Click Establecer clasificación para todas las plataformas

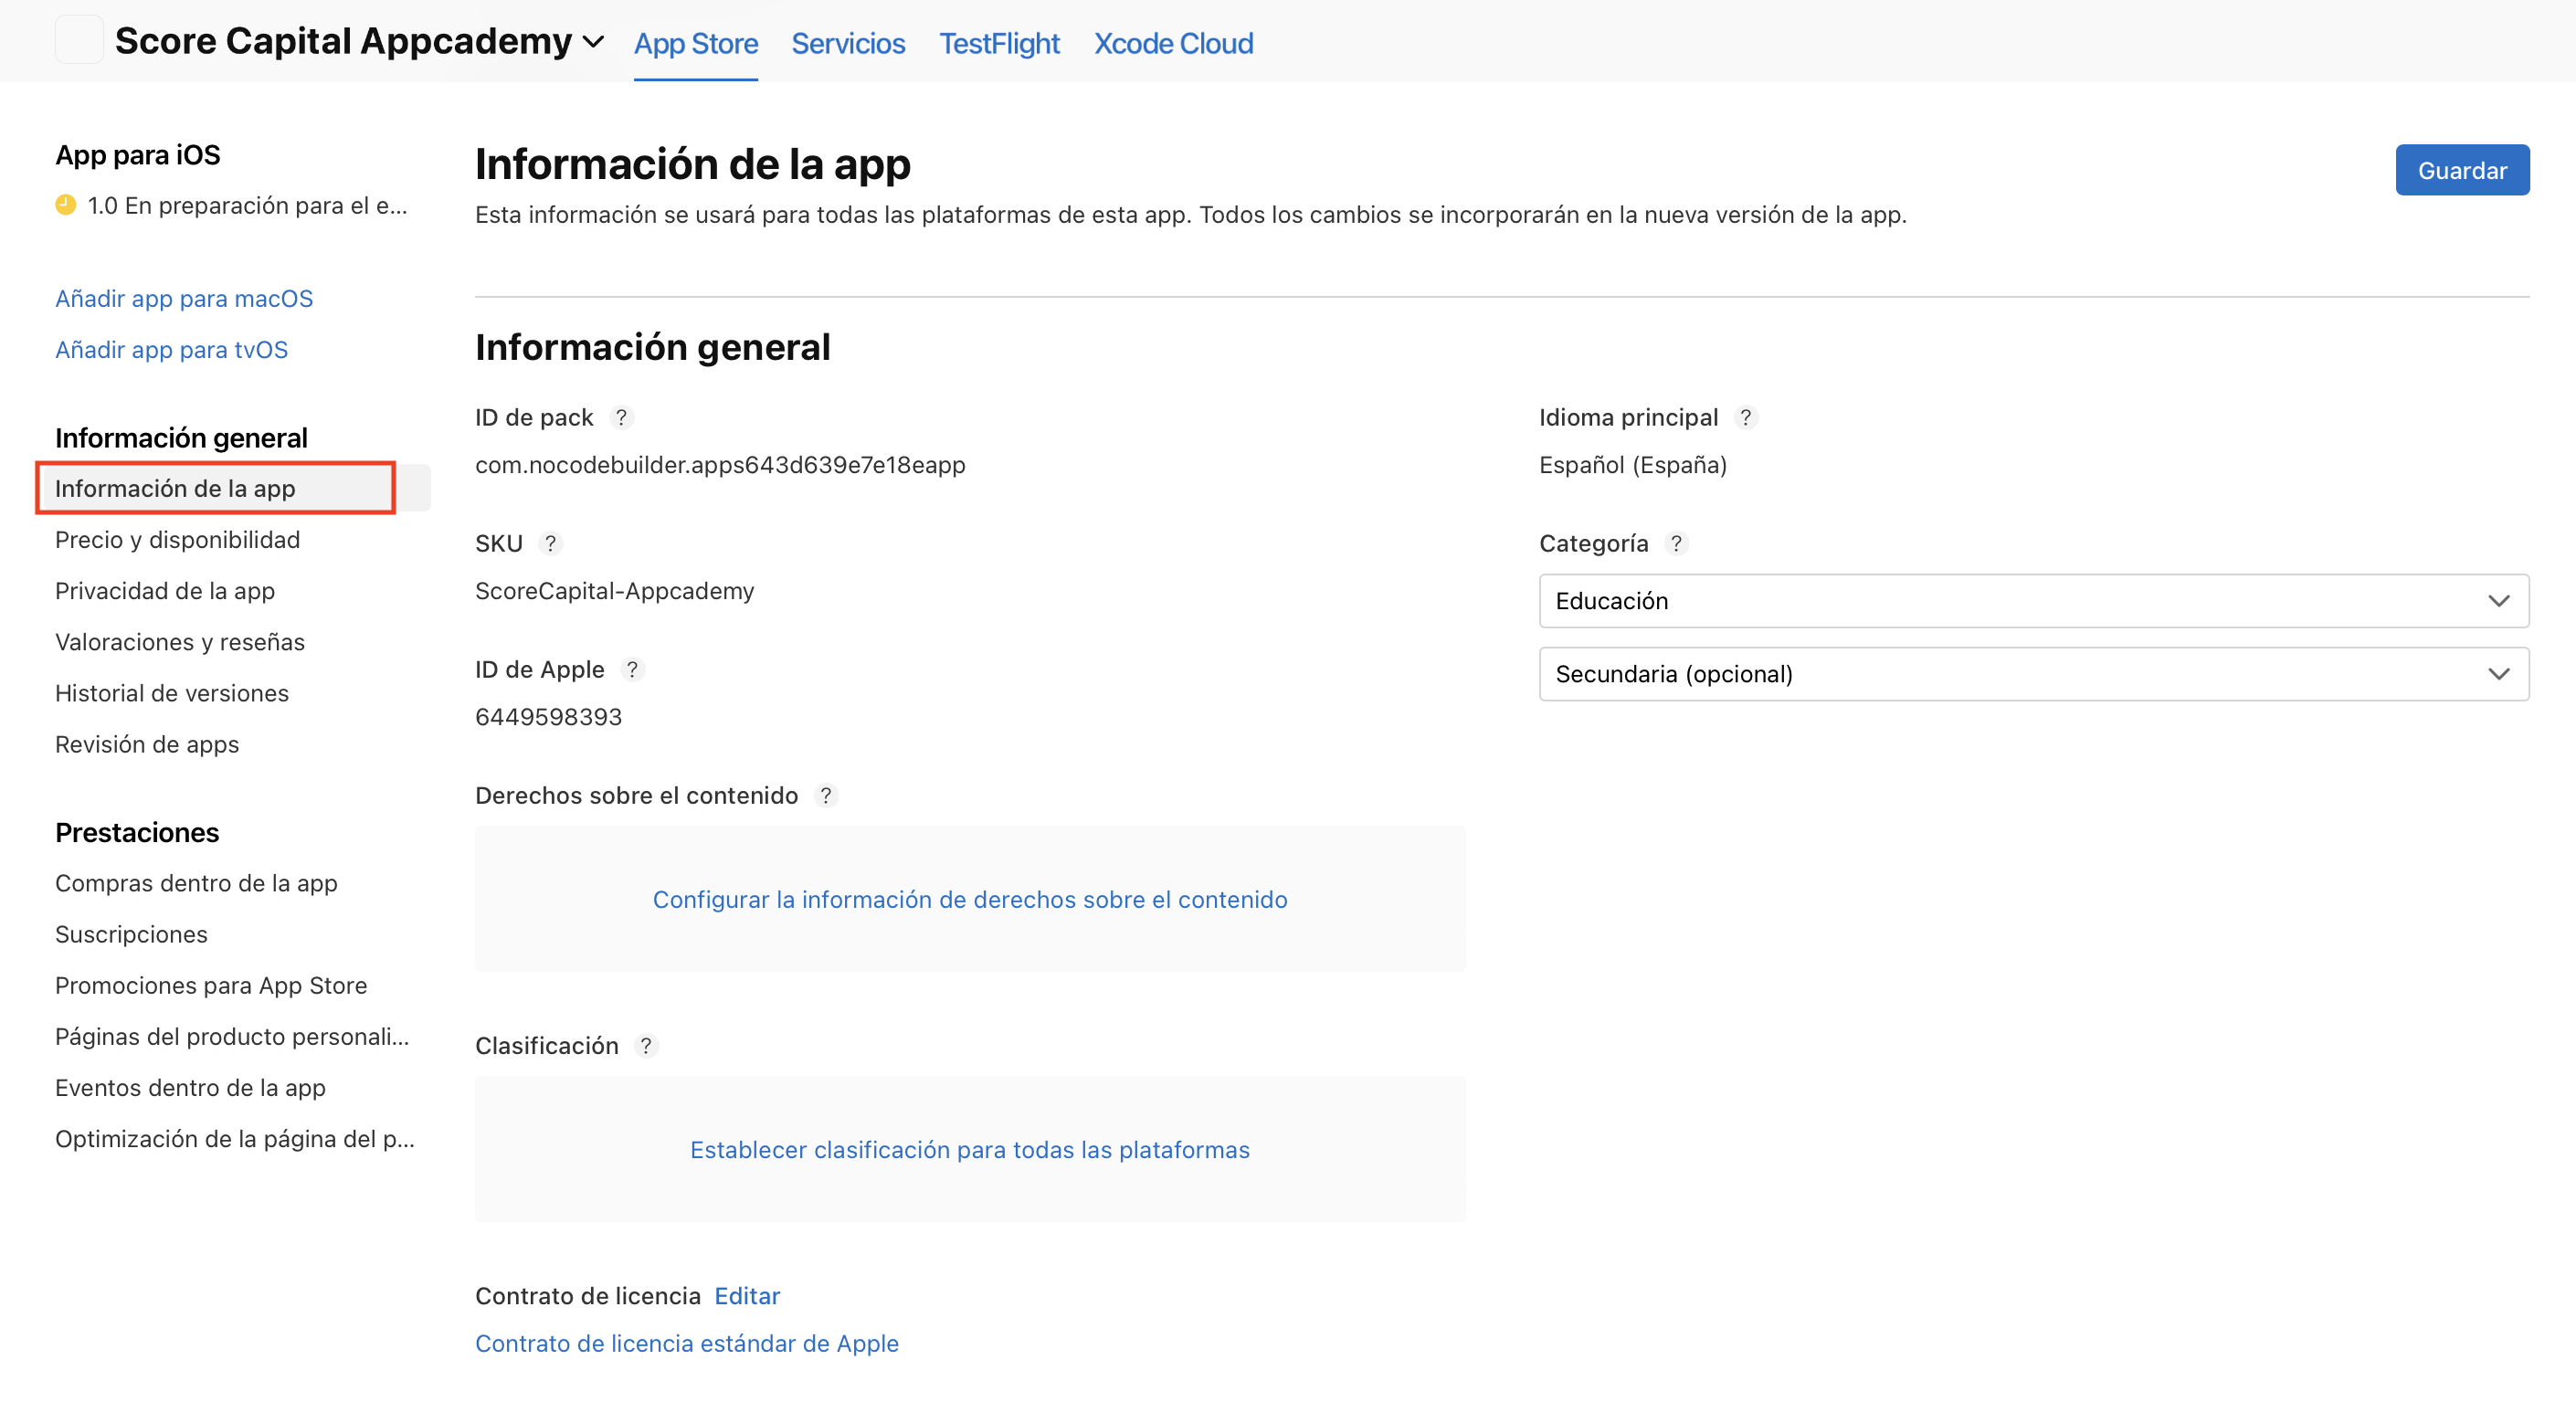point(970,1150)
